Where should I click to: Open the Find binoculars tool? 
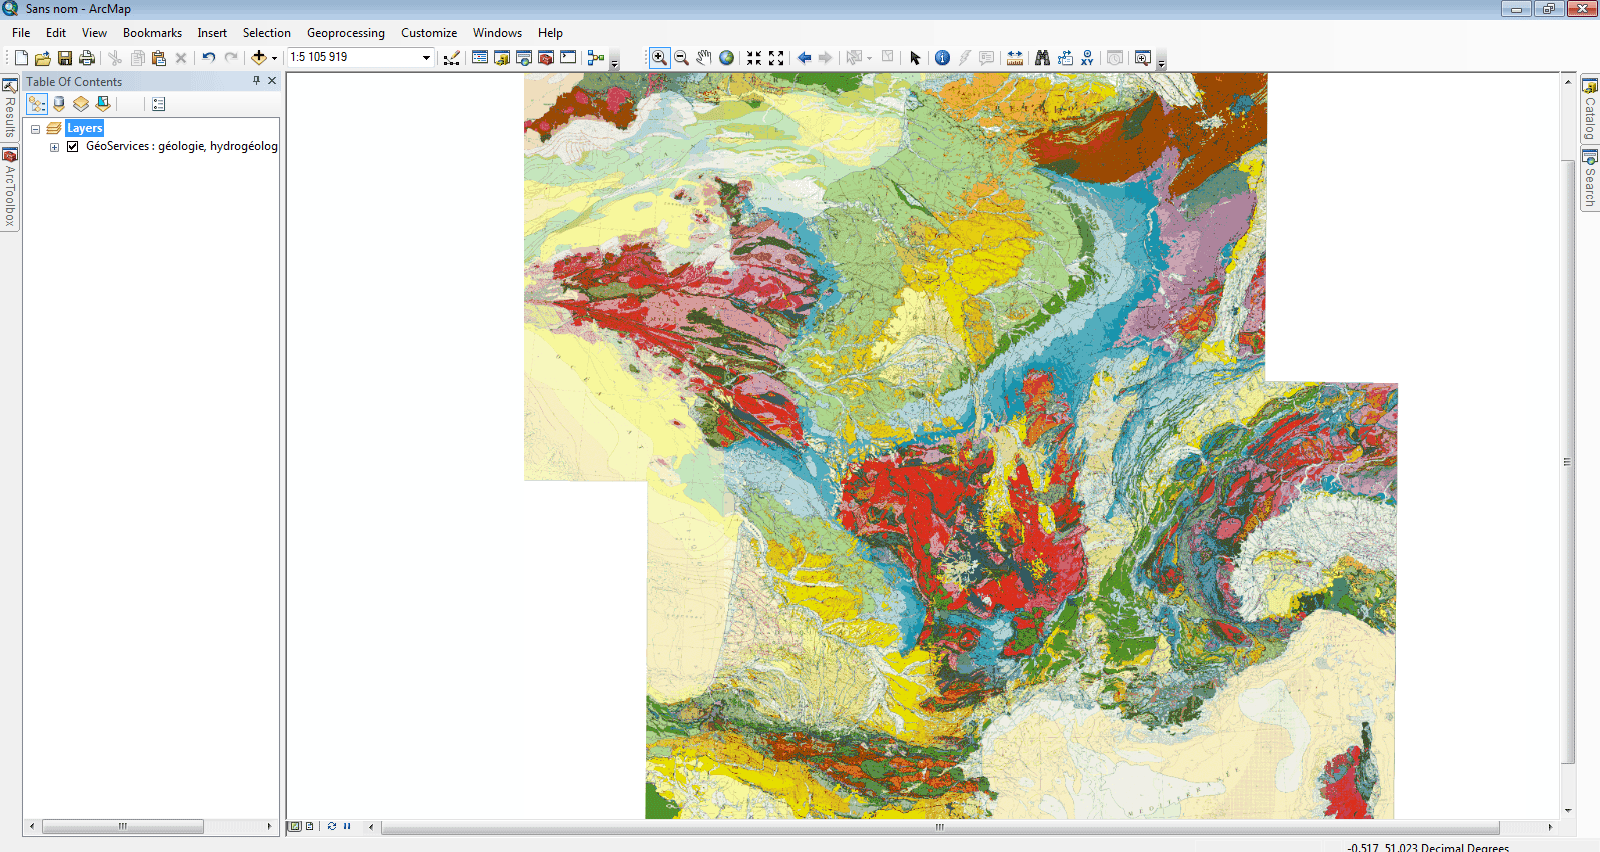tap(1042, 58)
